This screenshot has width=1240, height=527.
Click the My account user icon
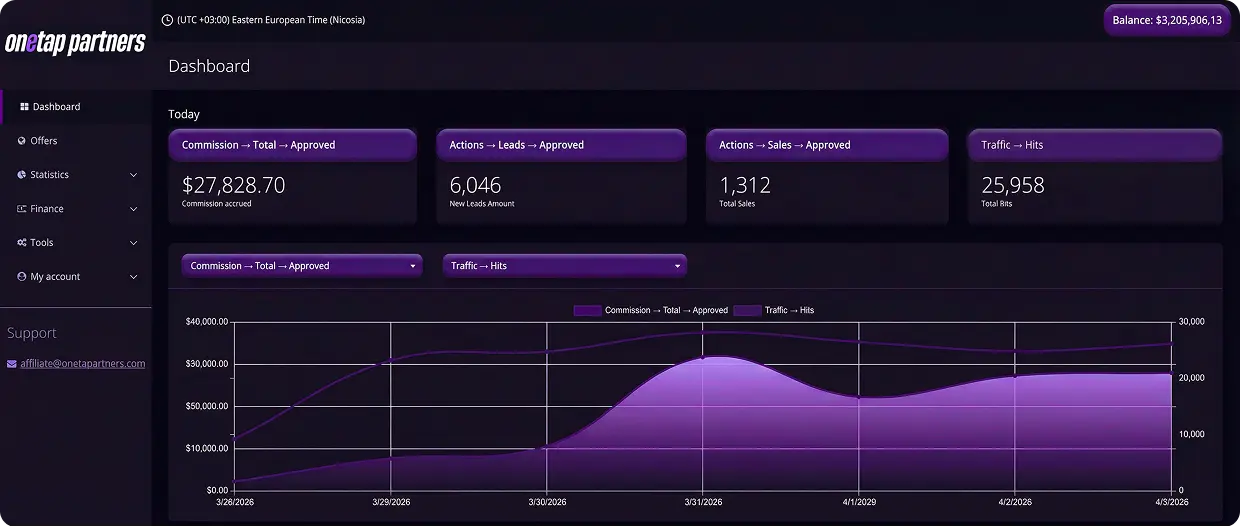click(22, 277)
